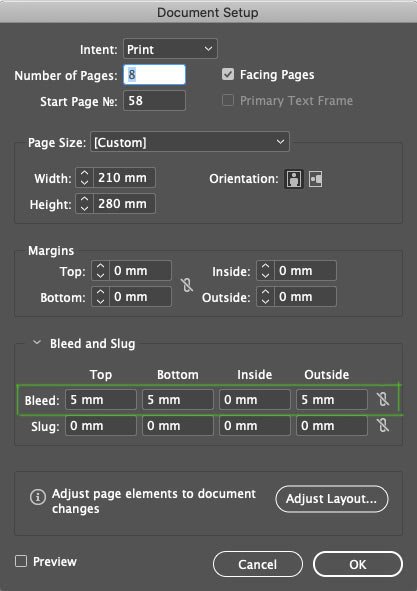Click the info icon beside Adjust page elements
Image resolution: width=417 pixels, height=591 pixels.
(38, 497)
